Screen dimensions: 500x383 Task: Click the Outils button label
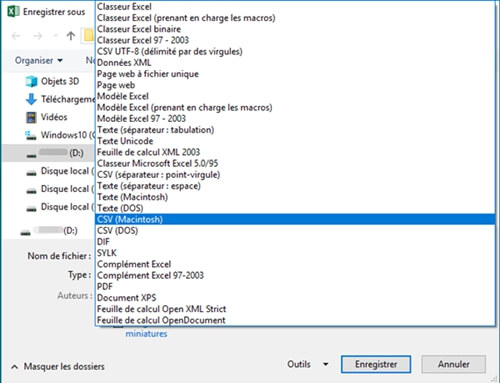point(299,364)
